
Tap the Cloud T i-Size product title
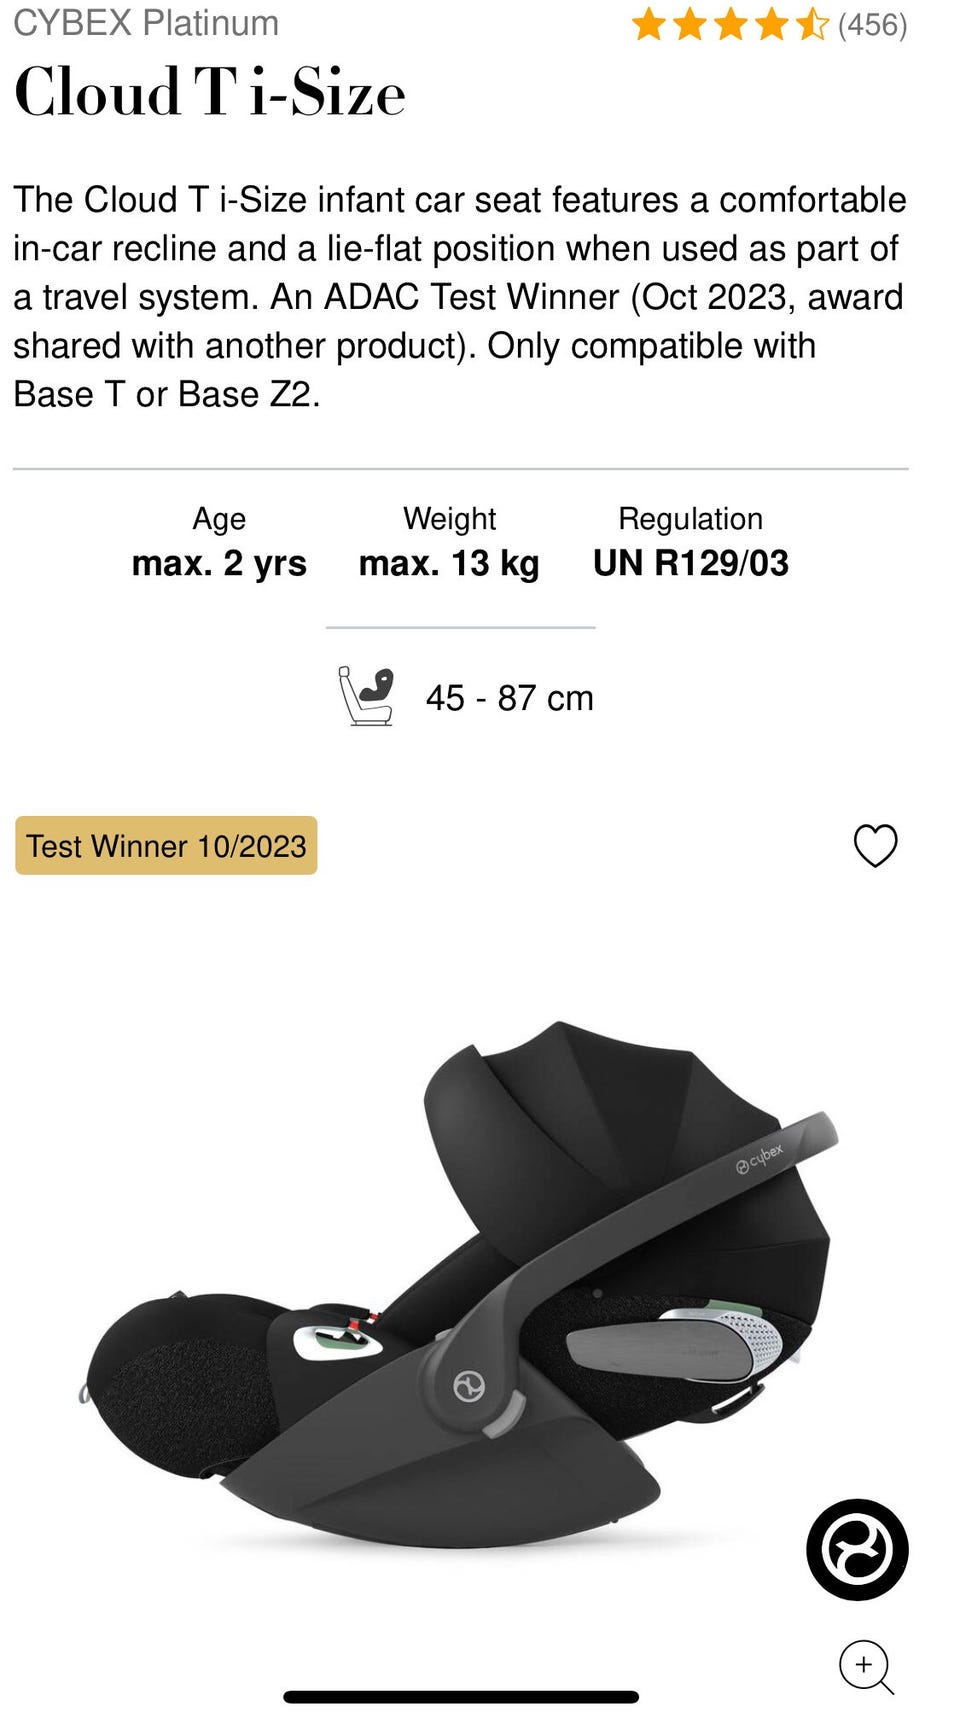pos(210,93)
